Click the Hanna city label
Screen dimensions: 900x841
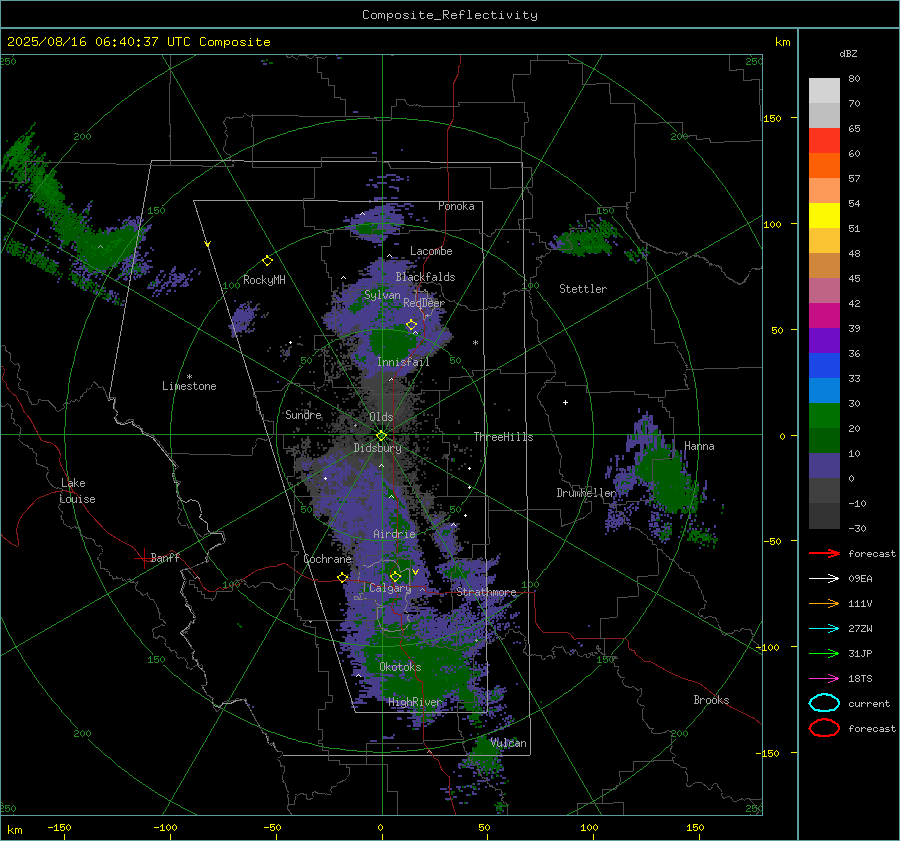[699, 446]
